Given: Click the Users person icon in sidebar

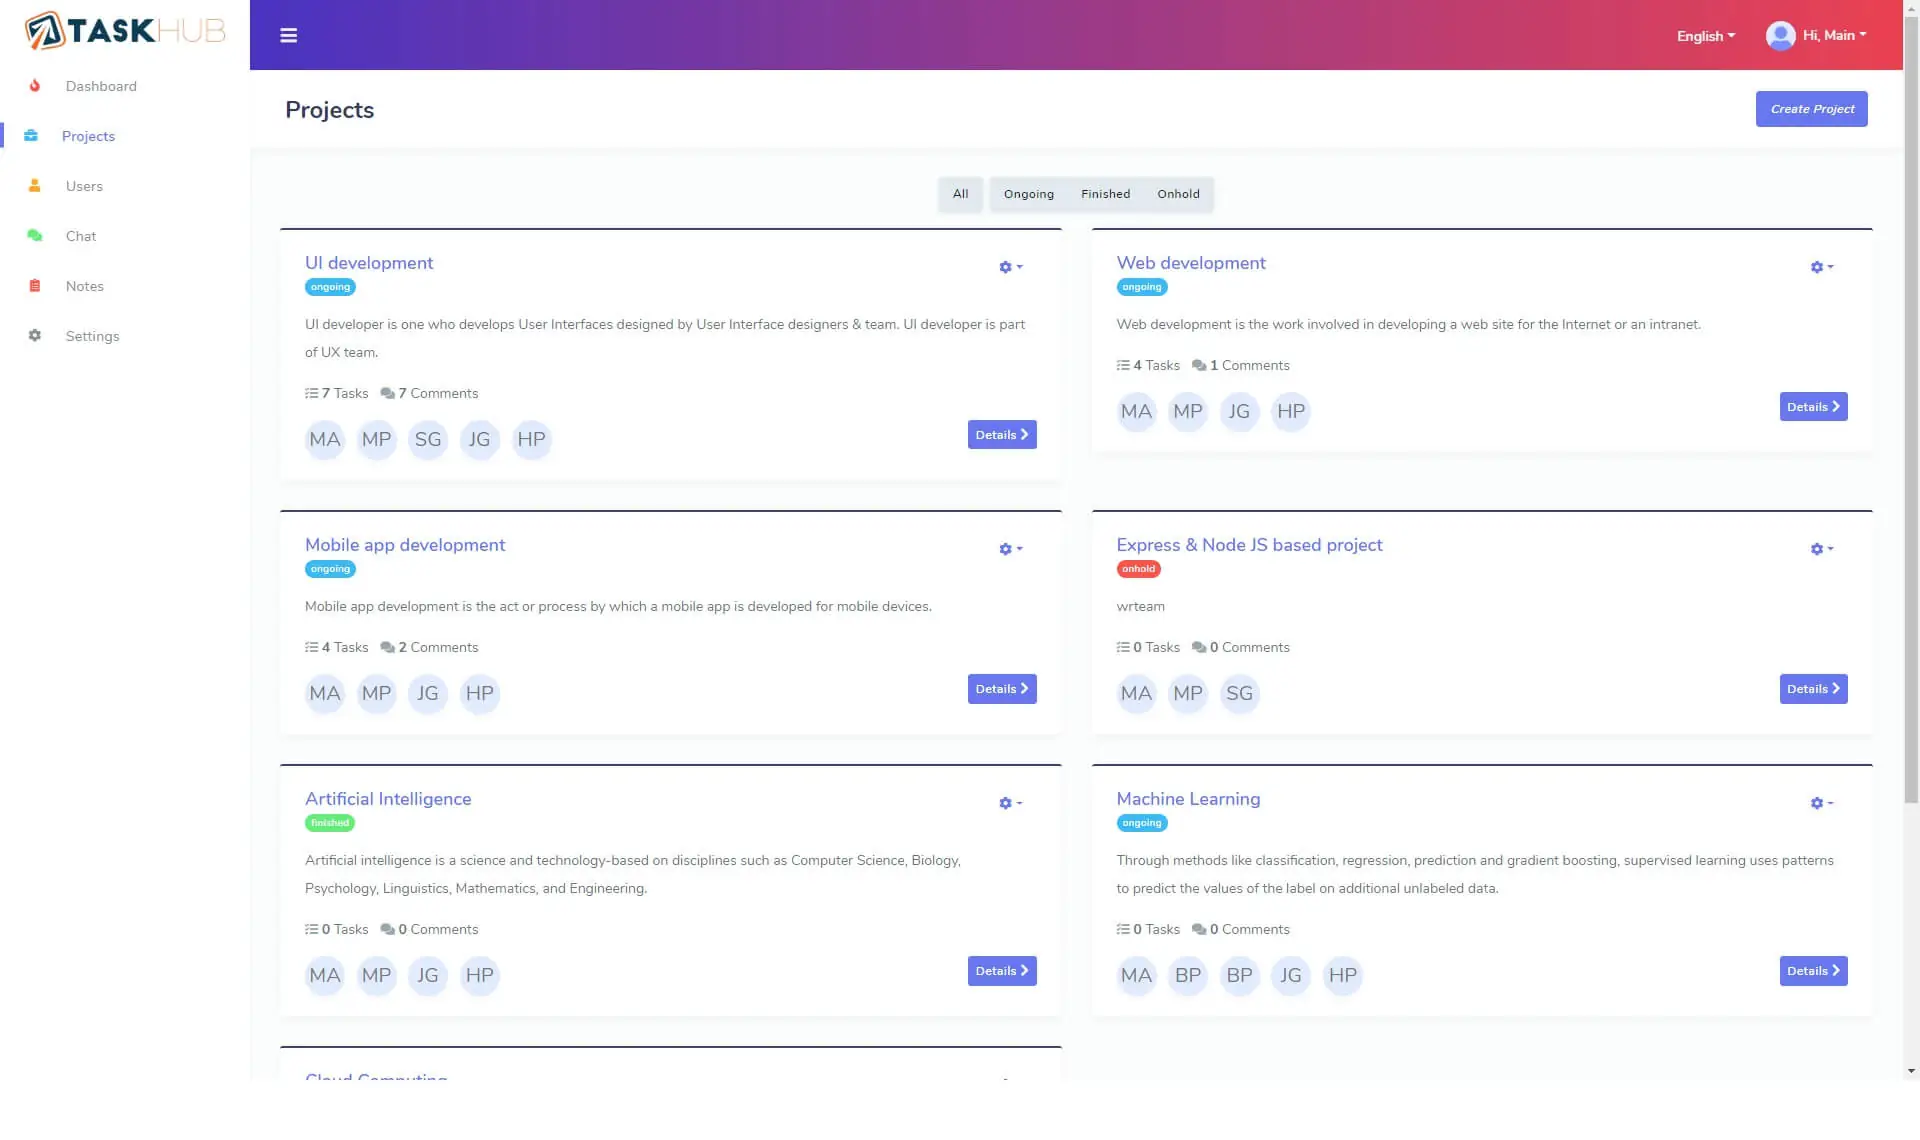Looking at the screenshot, I should [x=35, y=186].
